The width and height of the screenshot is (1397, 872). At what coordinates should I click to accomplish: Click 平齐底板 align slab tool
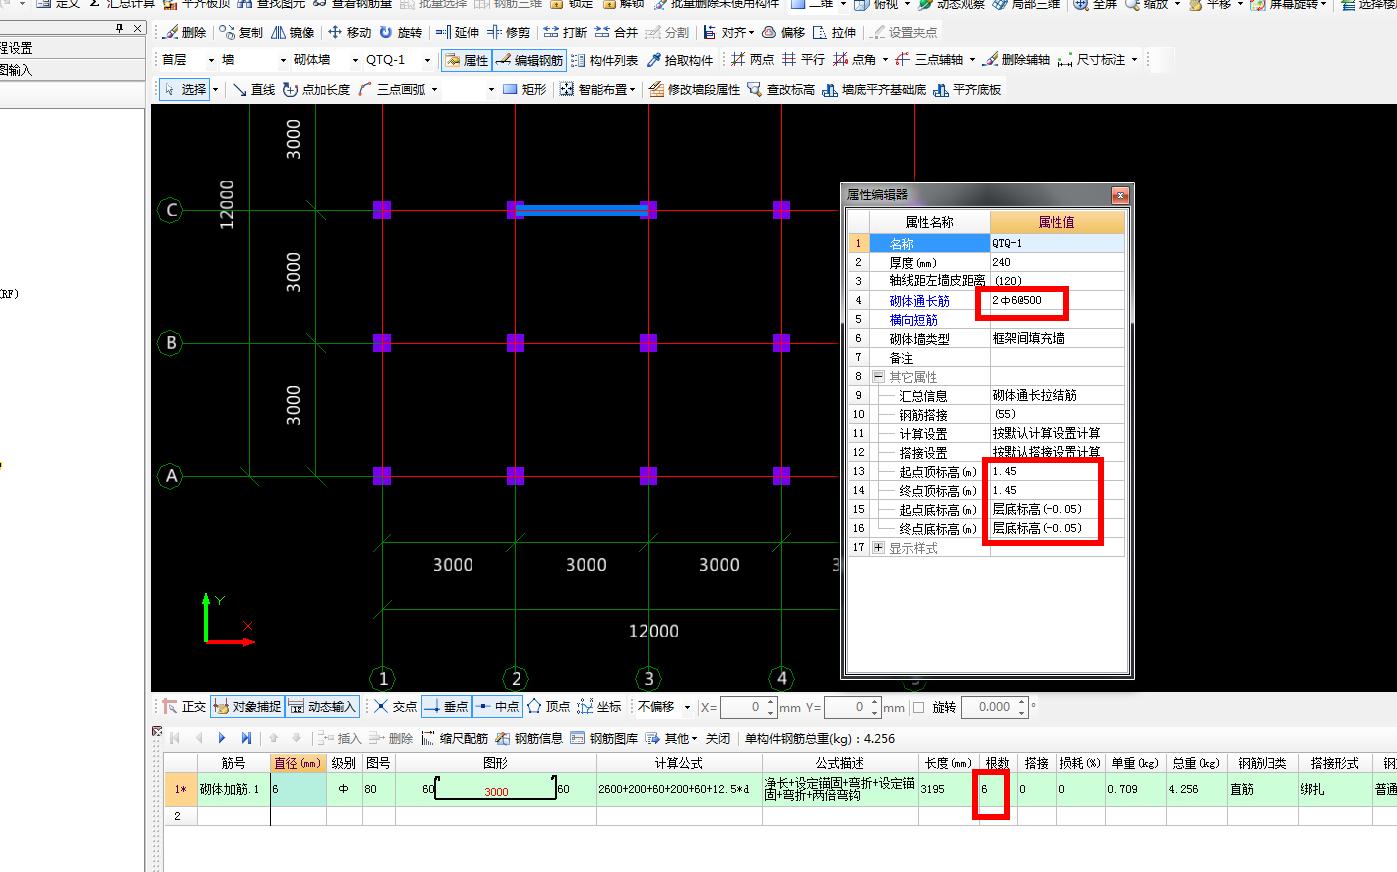click(967, 89)
